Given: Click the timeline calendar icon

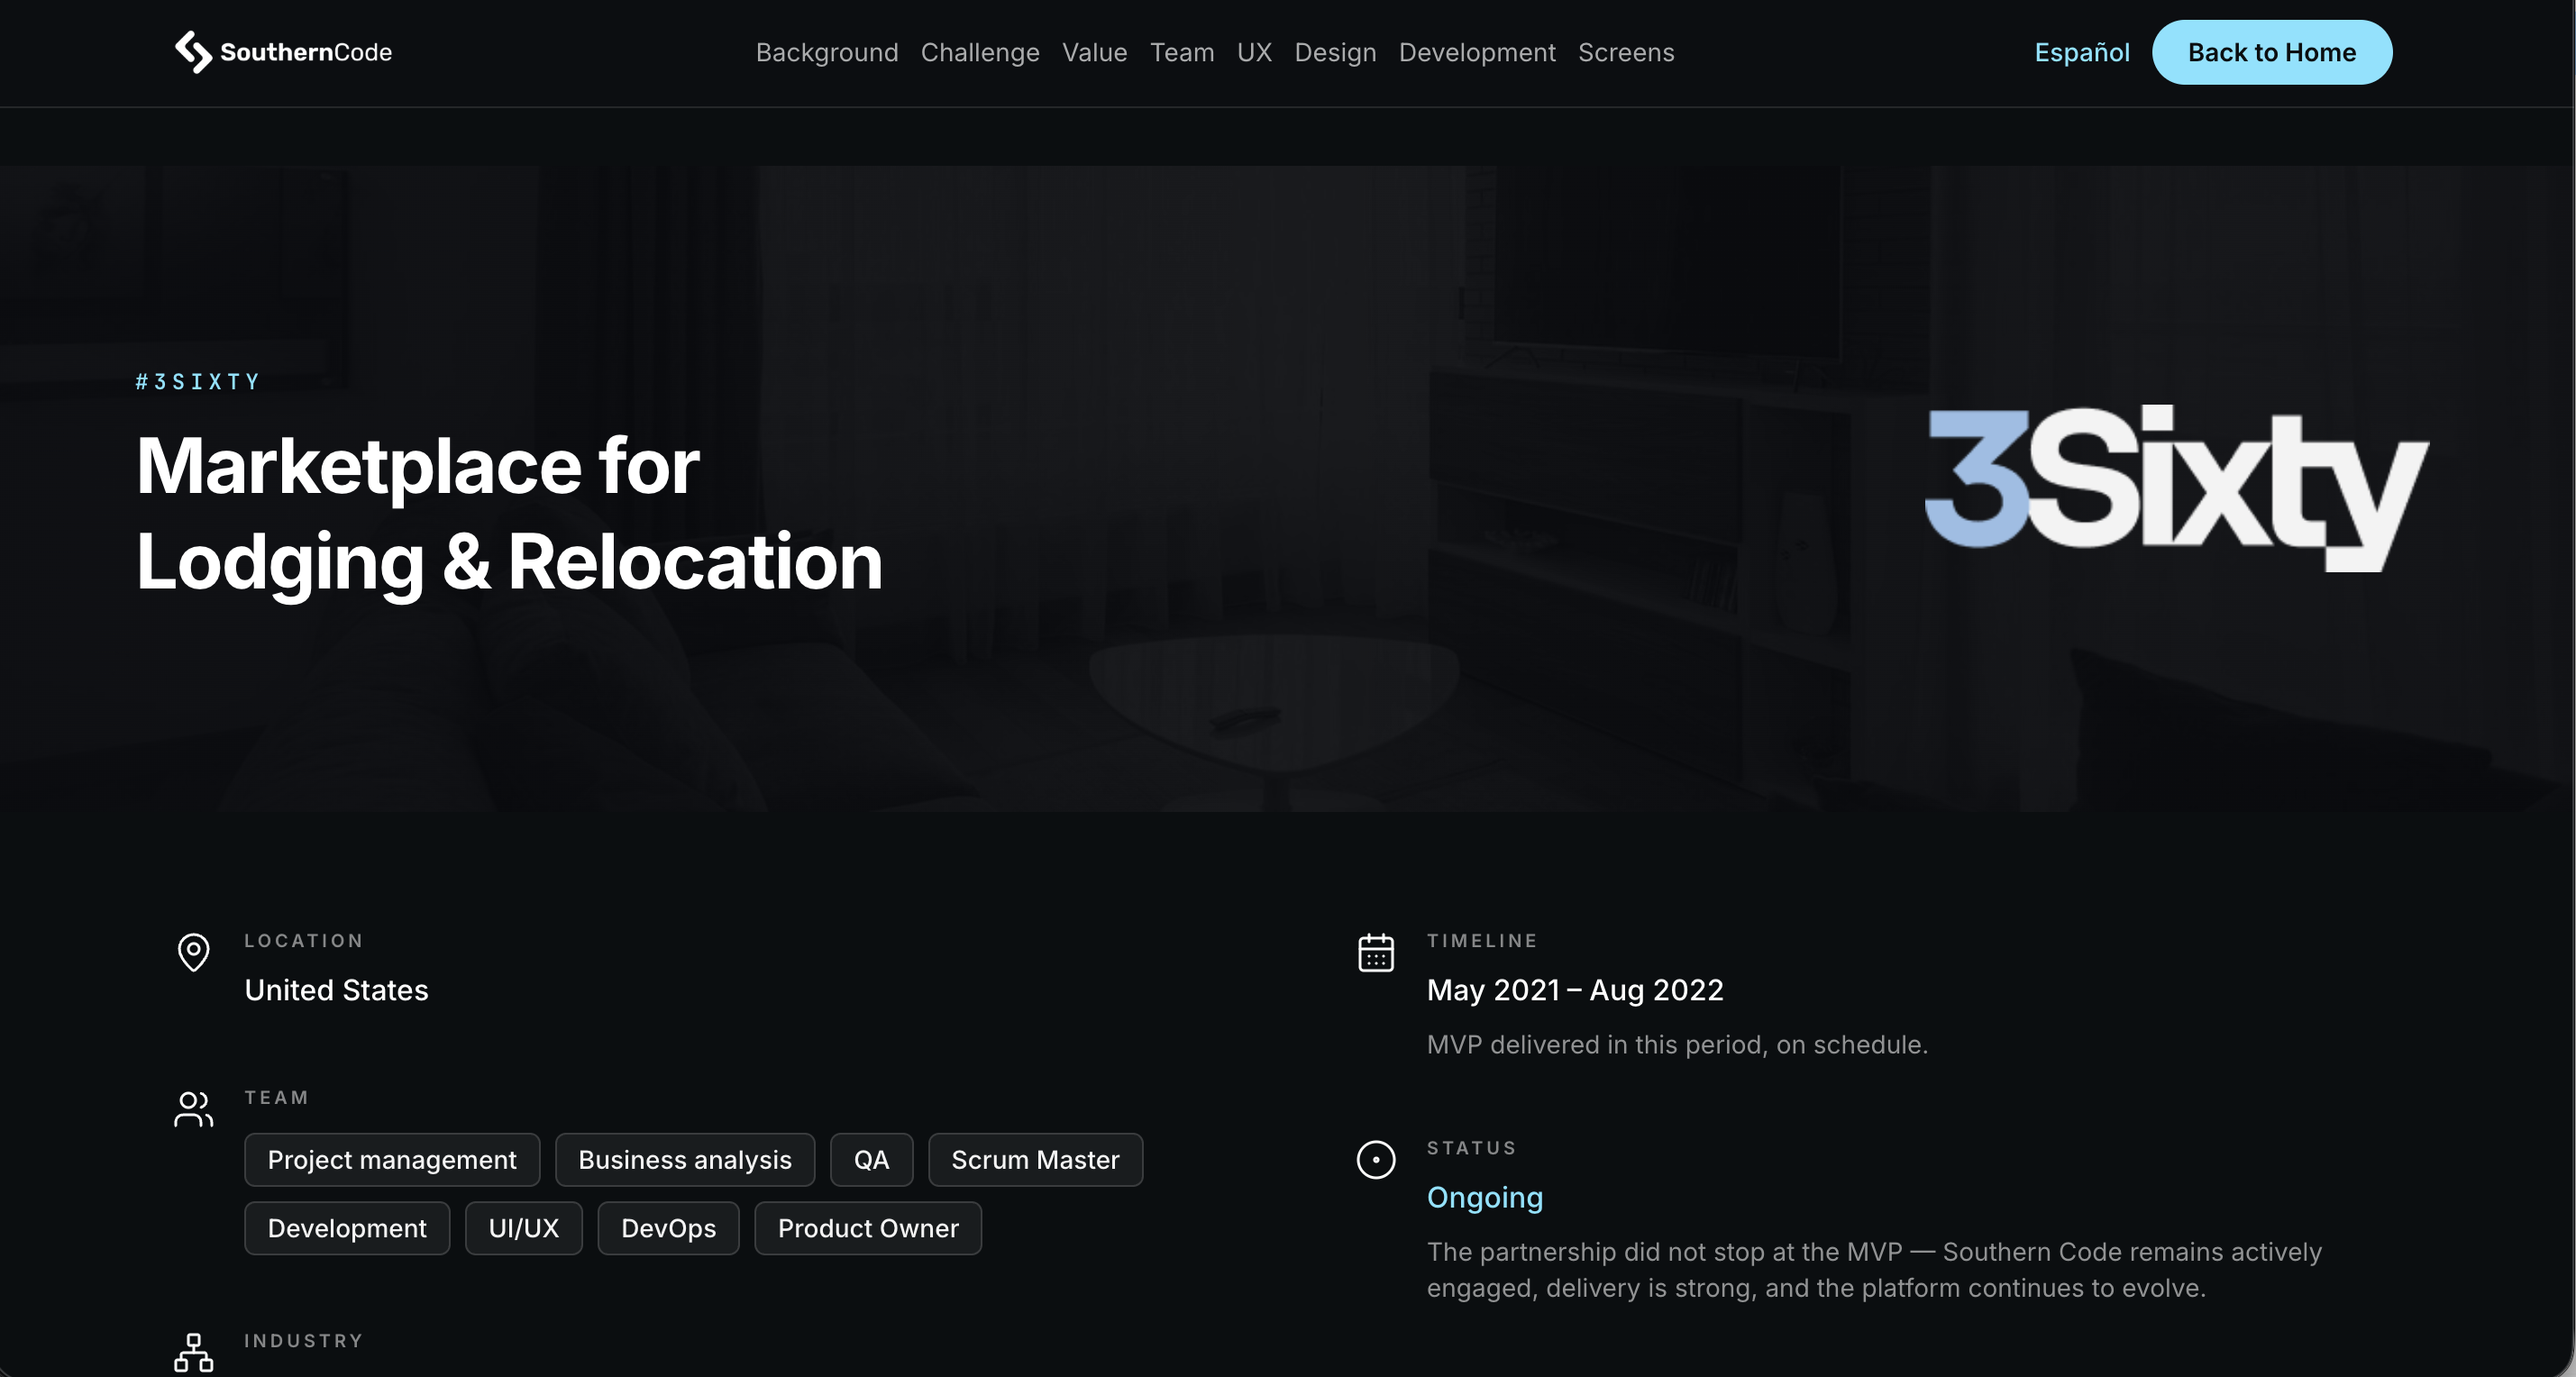Looking at the screenshot, I should [1376, 952].
